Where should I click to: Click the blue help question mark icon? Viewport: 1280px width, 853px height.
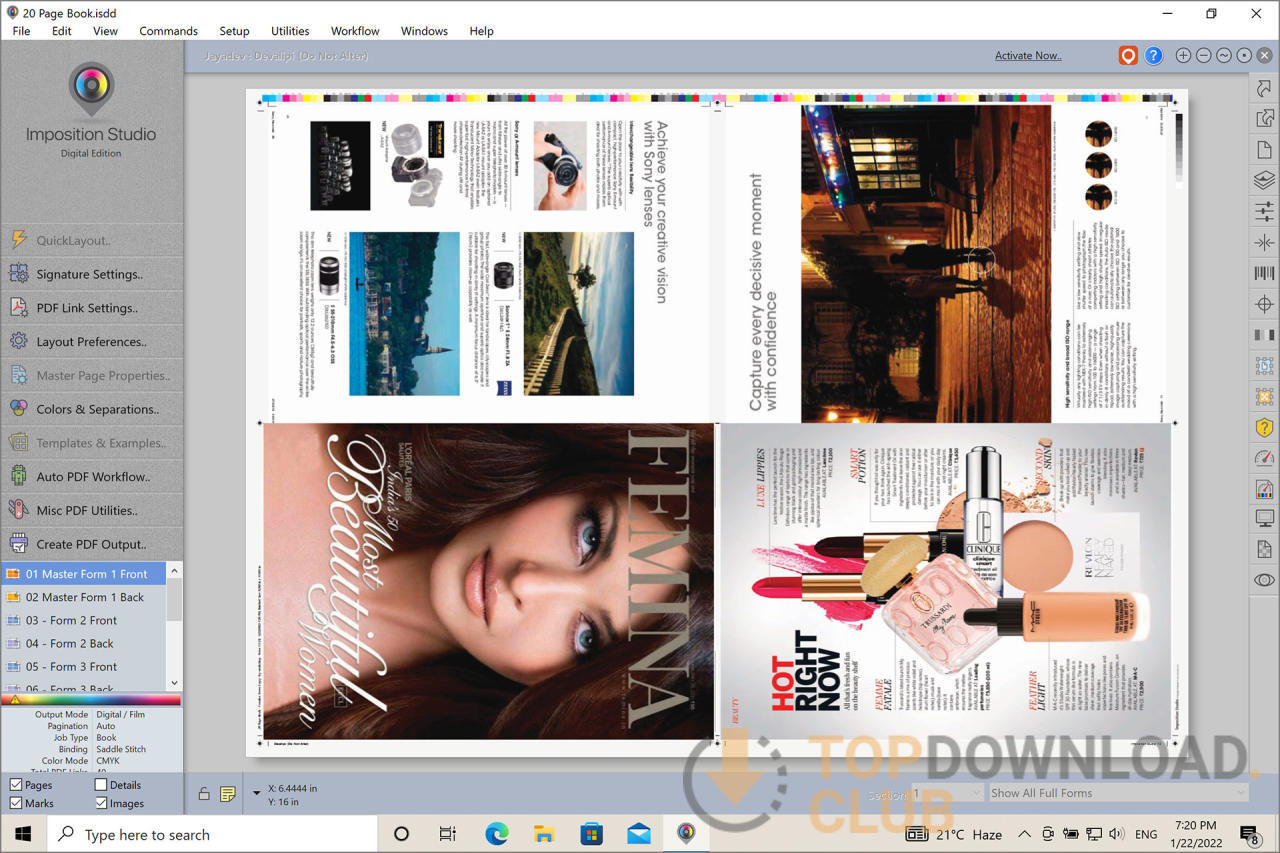(x=1153, y=56)
